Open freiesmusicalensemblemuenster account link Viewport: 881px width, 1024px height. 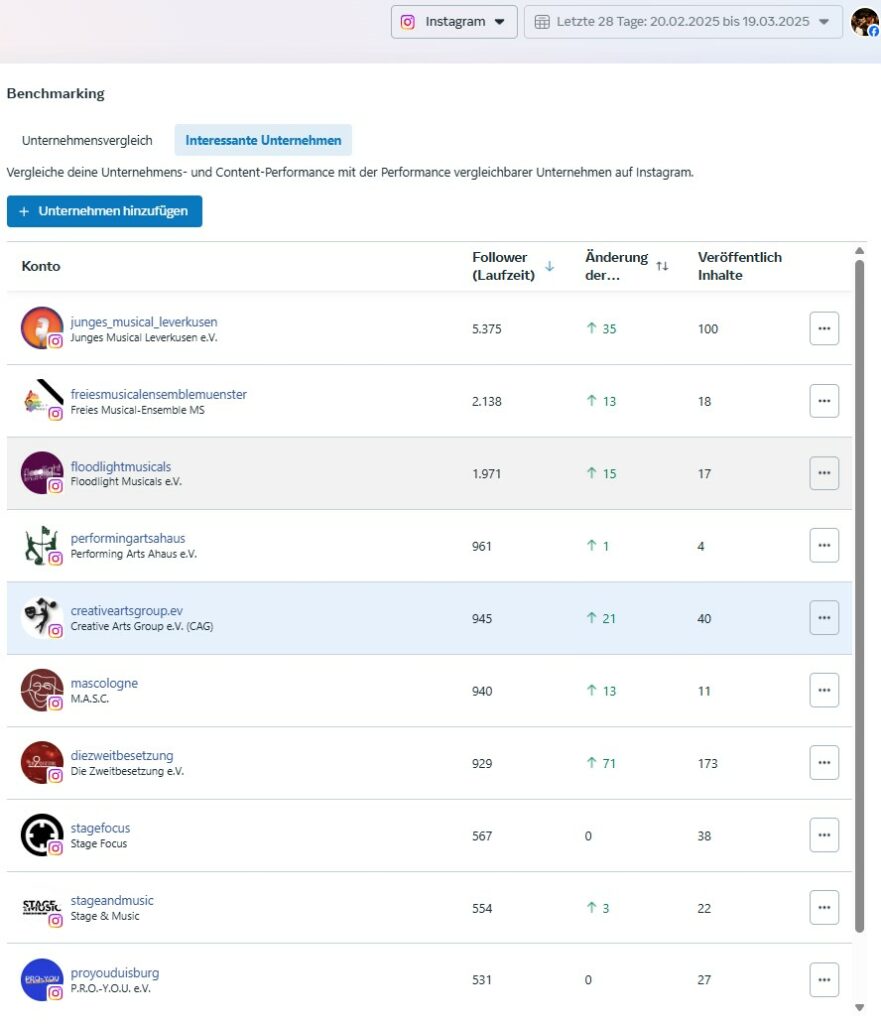158,394
